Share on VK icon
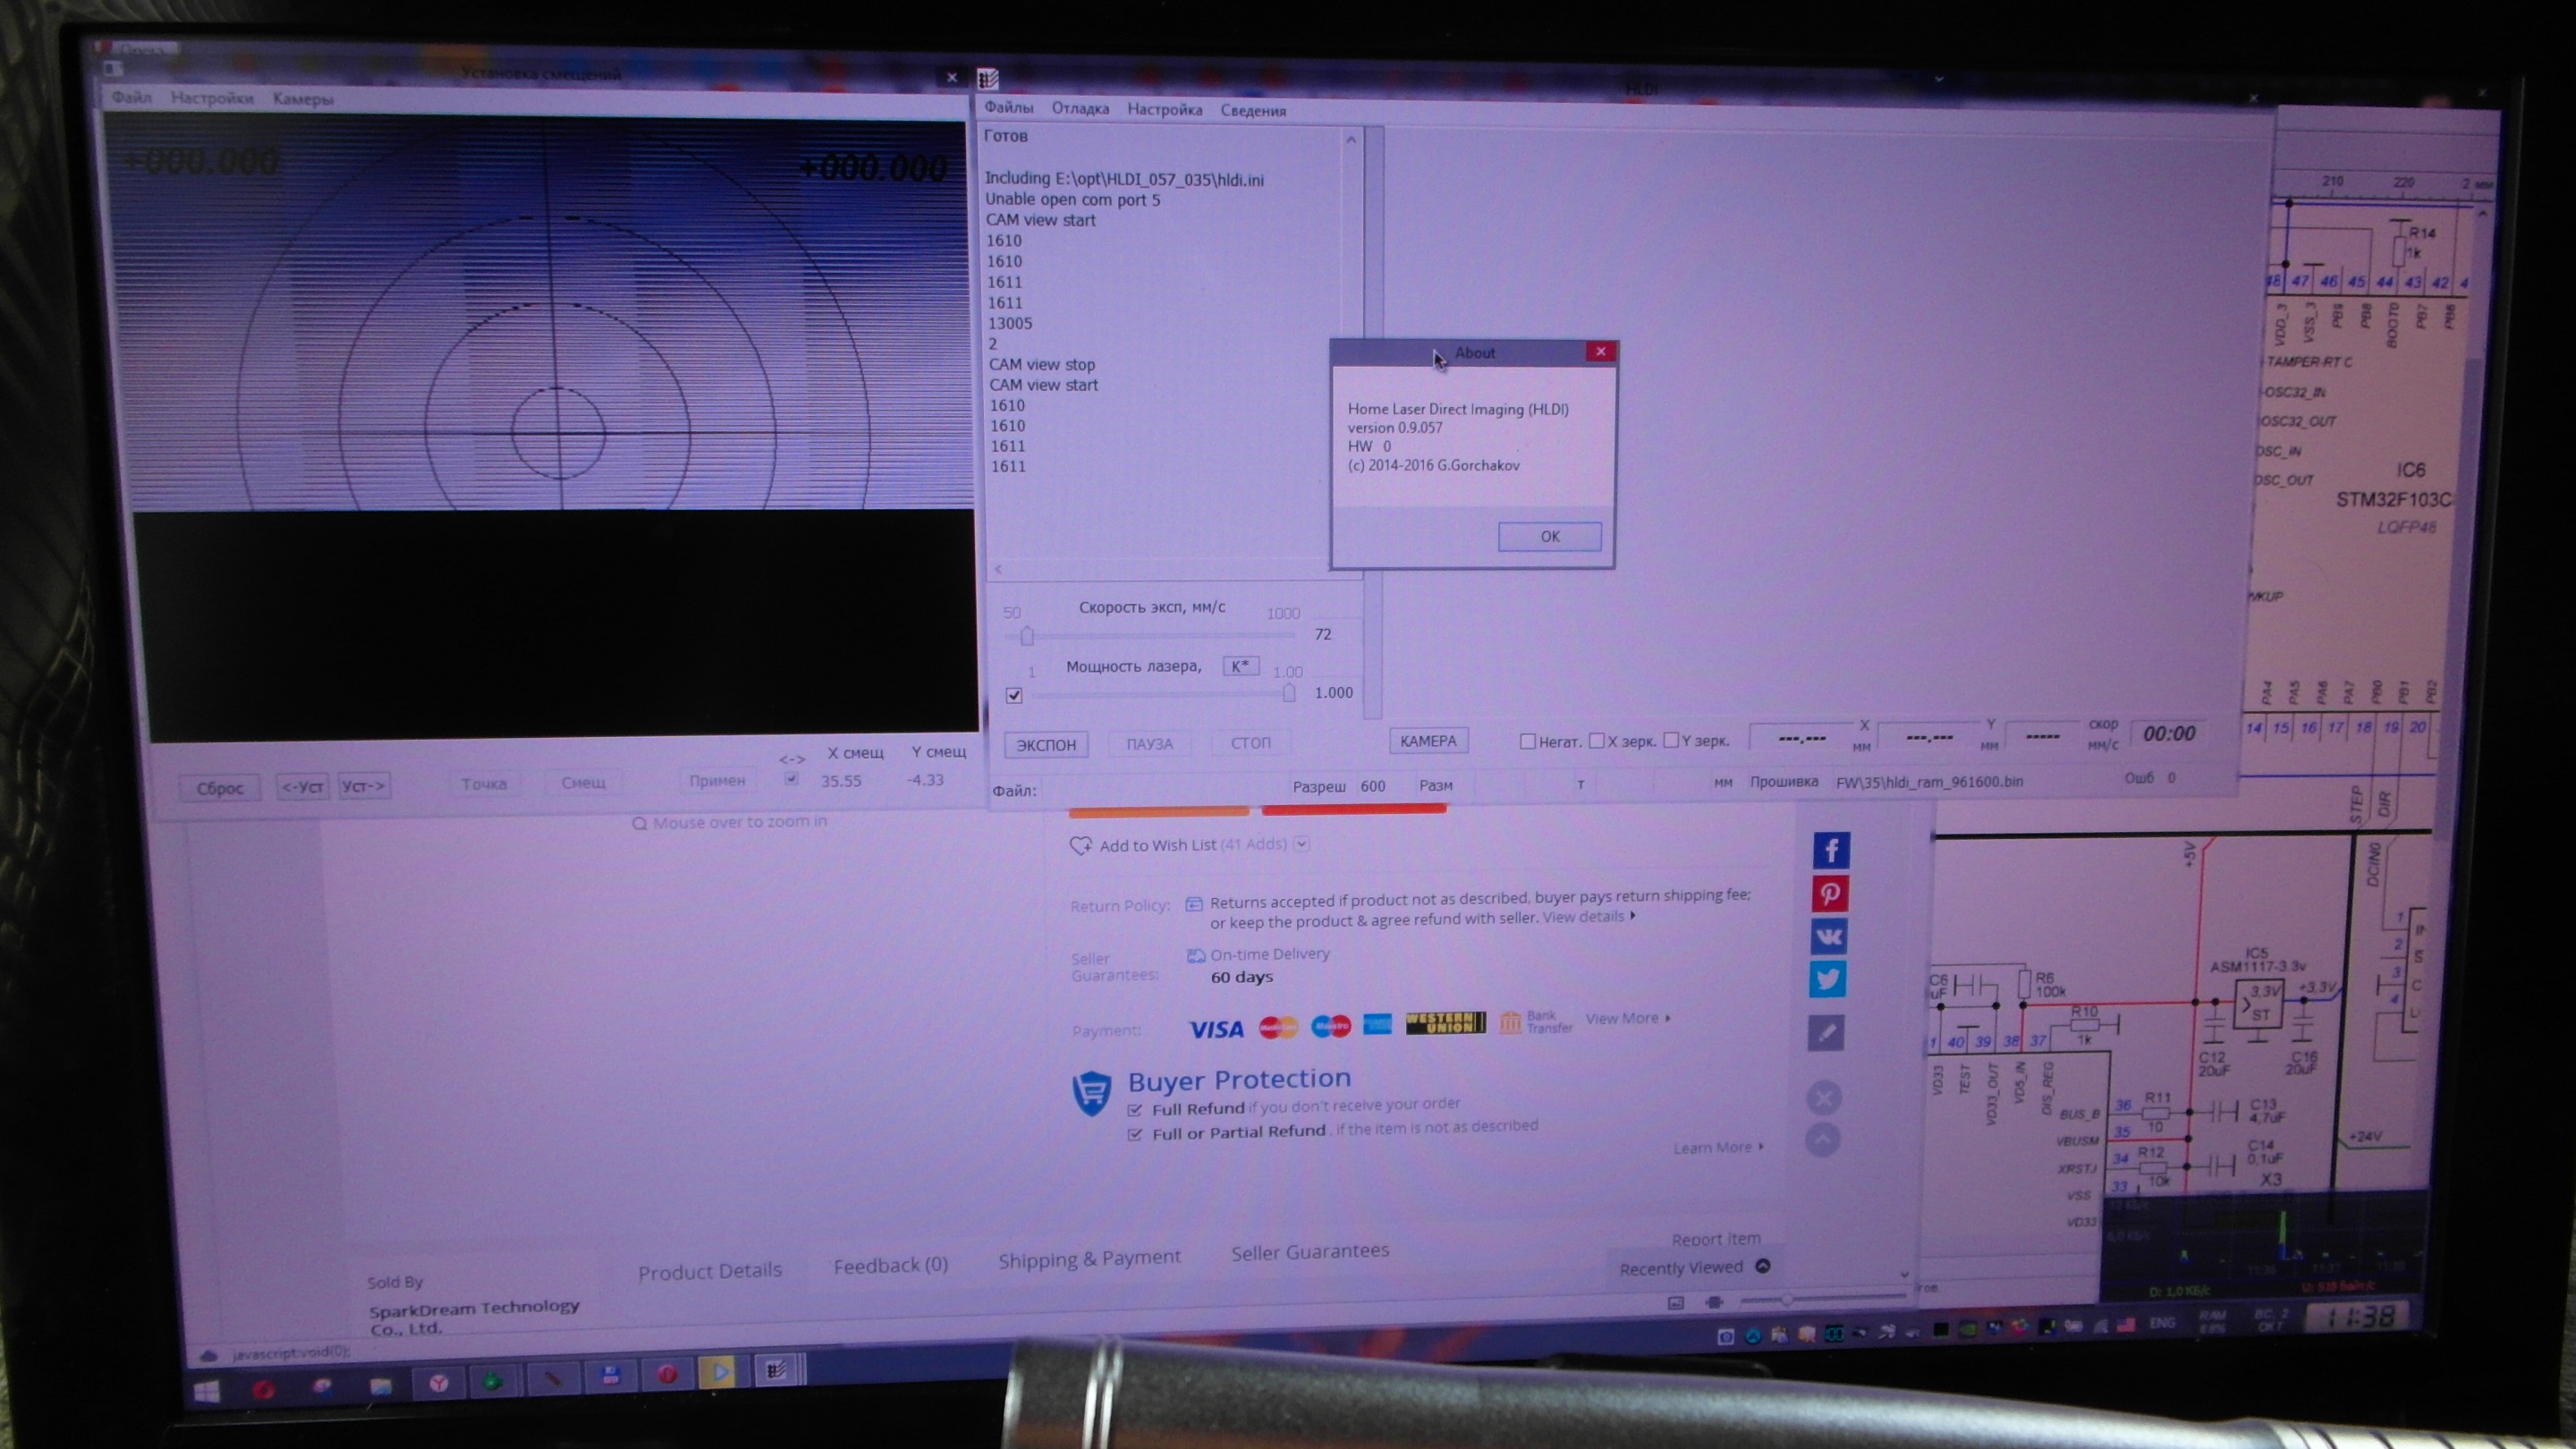 pyautogui.click(x=1828, y=936)
